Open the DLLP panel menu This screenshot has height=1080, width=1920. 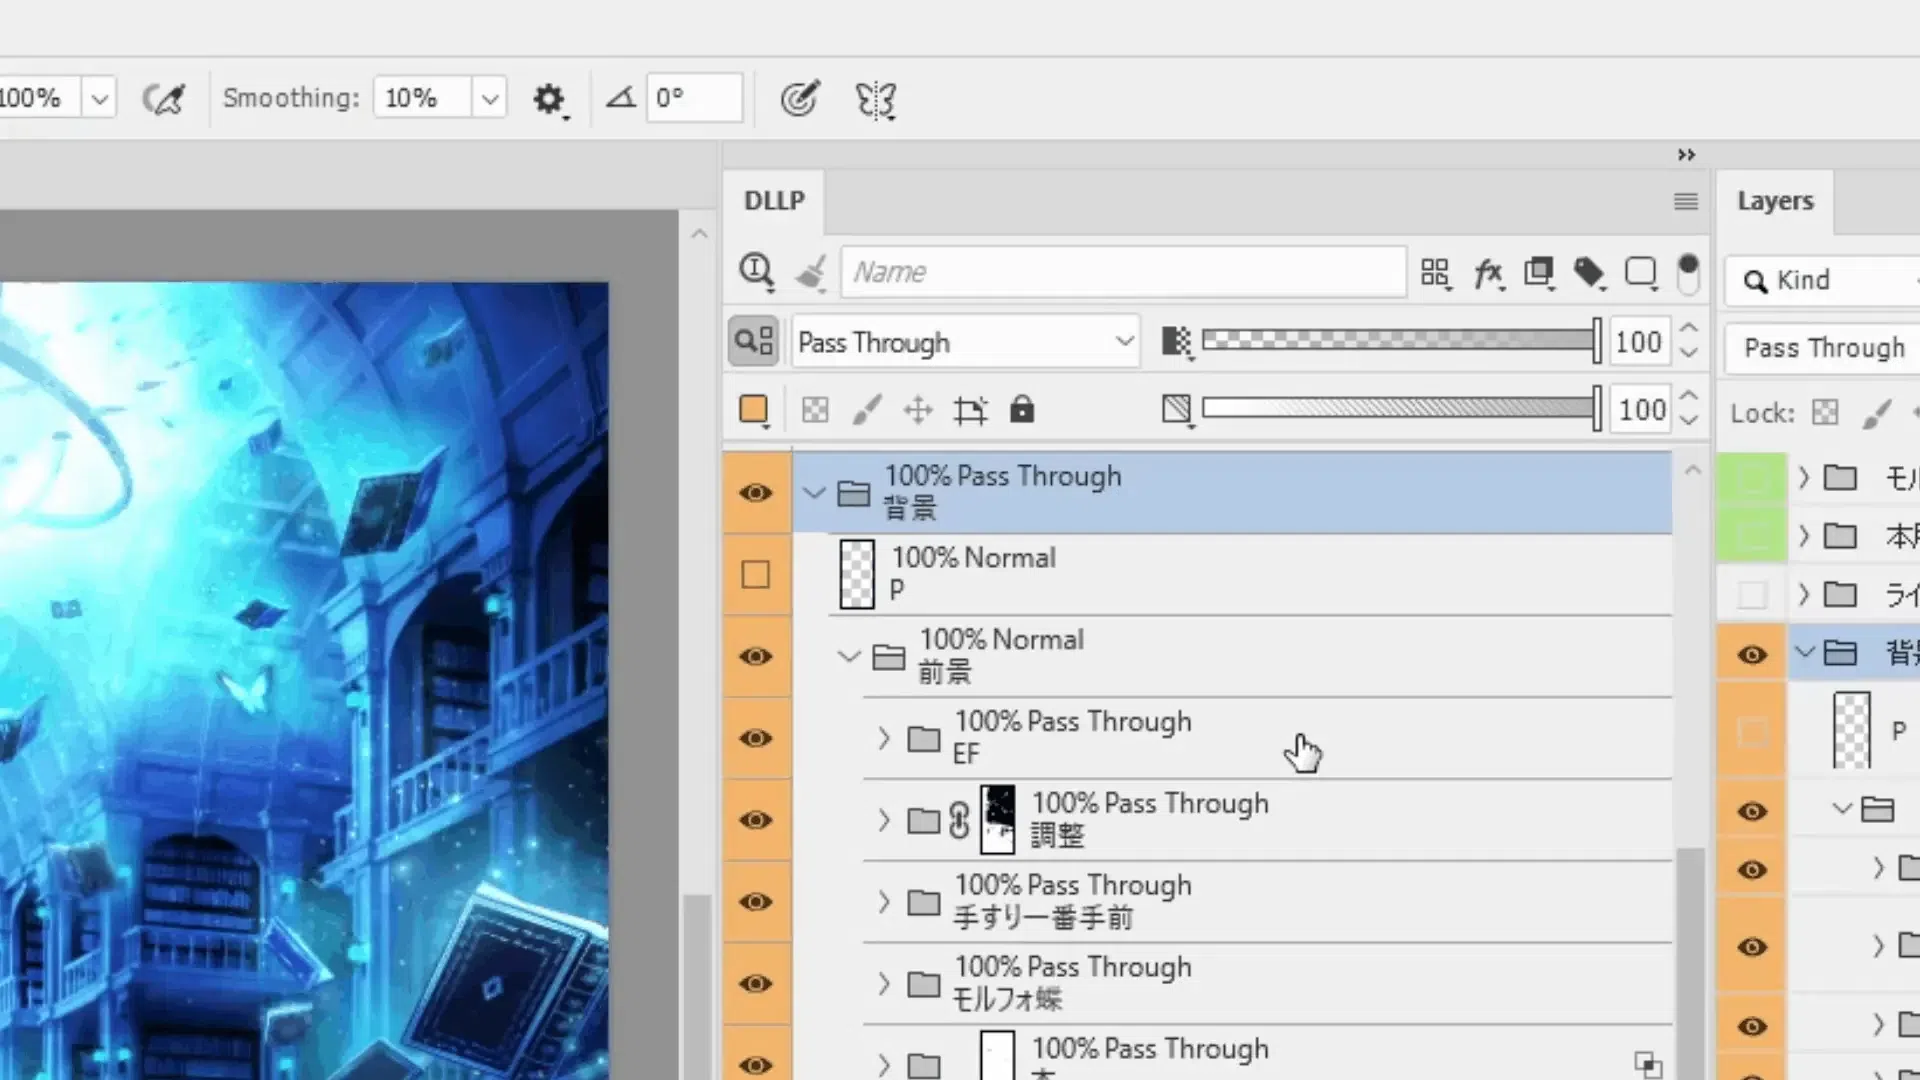coord(1686,202)
